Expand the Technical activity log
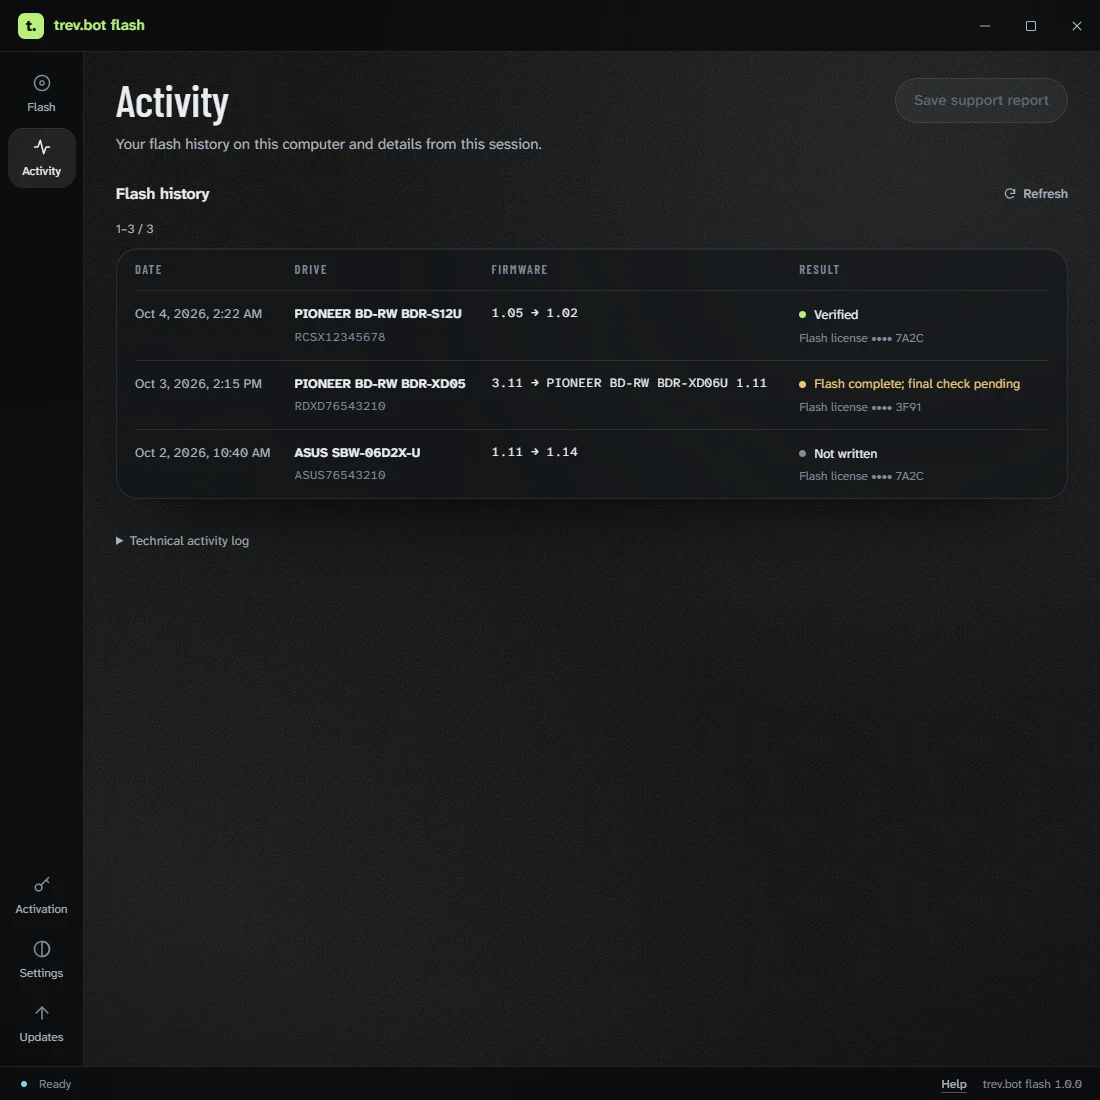Viewport: 1100px width, 1100px height. coord(182,541)
